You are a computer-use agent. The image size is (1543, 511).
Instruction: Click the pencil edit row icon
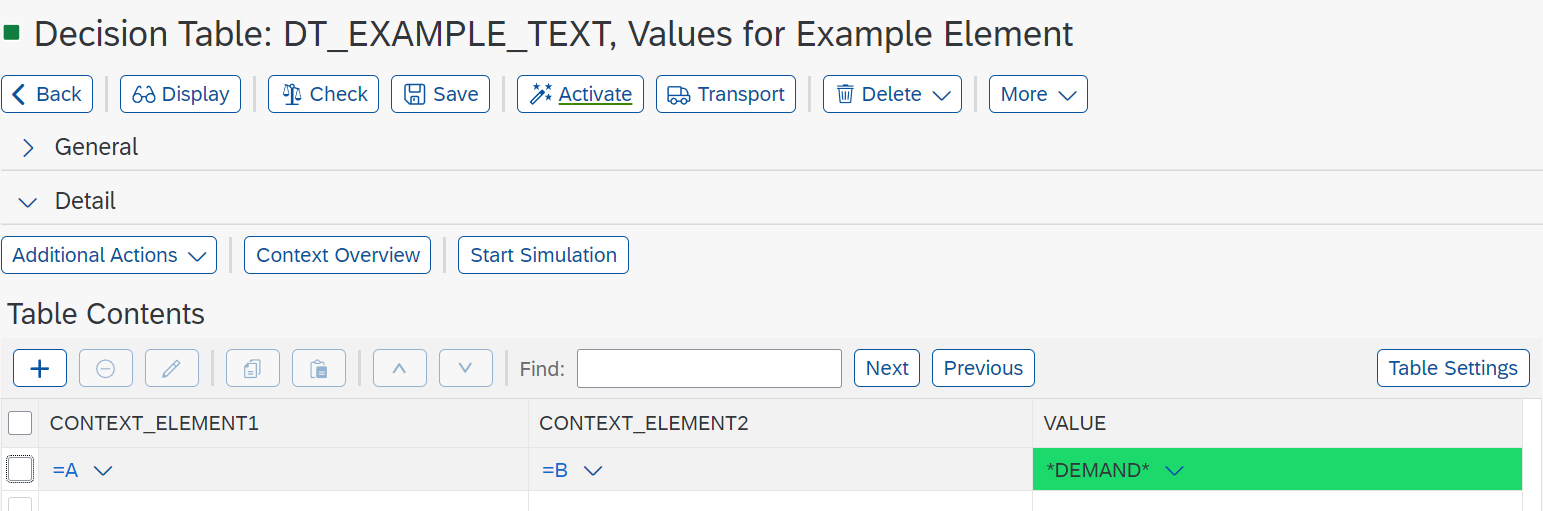[171, 368]
